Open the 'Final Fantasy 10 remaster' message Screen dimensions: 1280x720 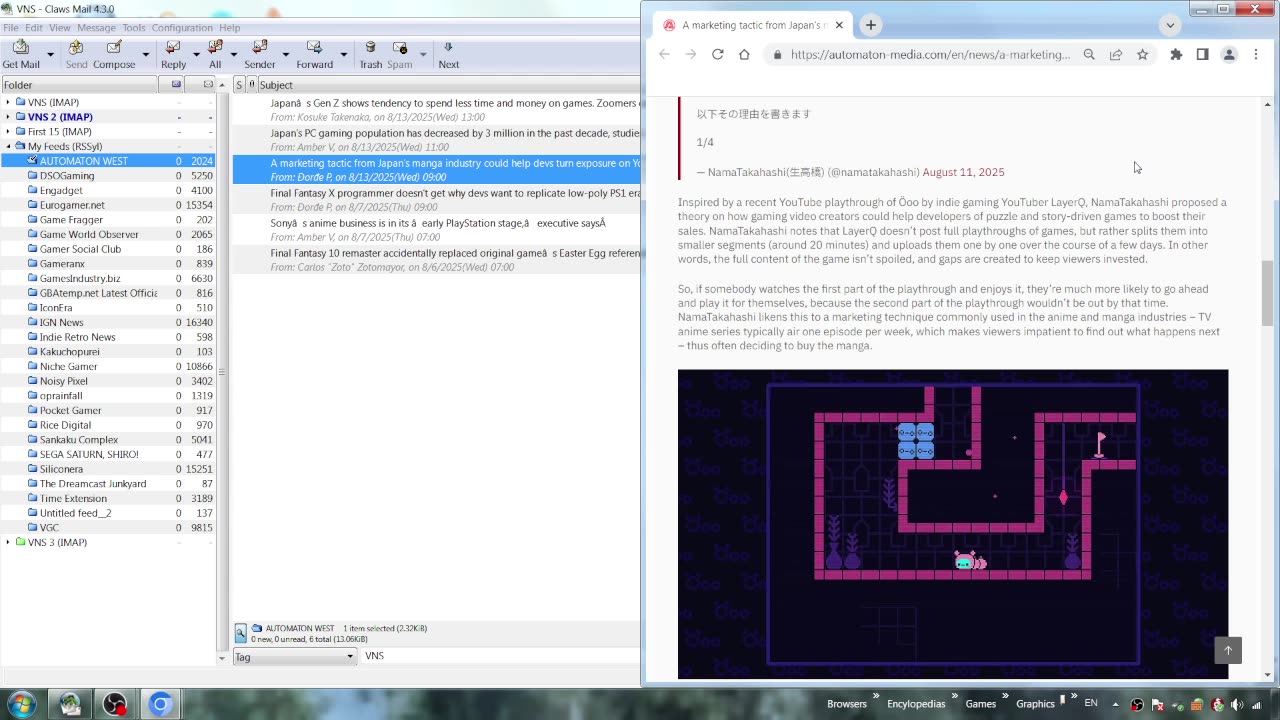pyautogui.click(x=436, y=260)
